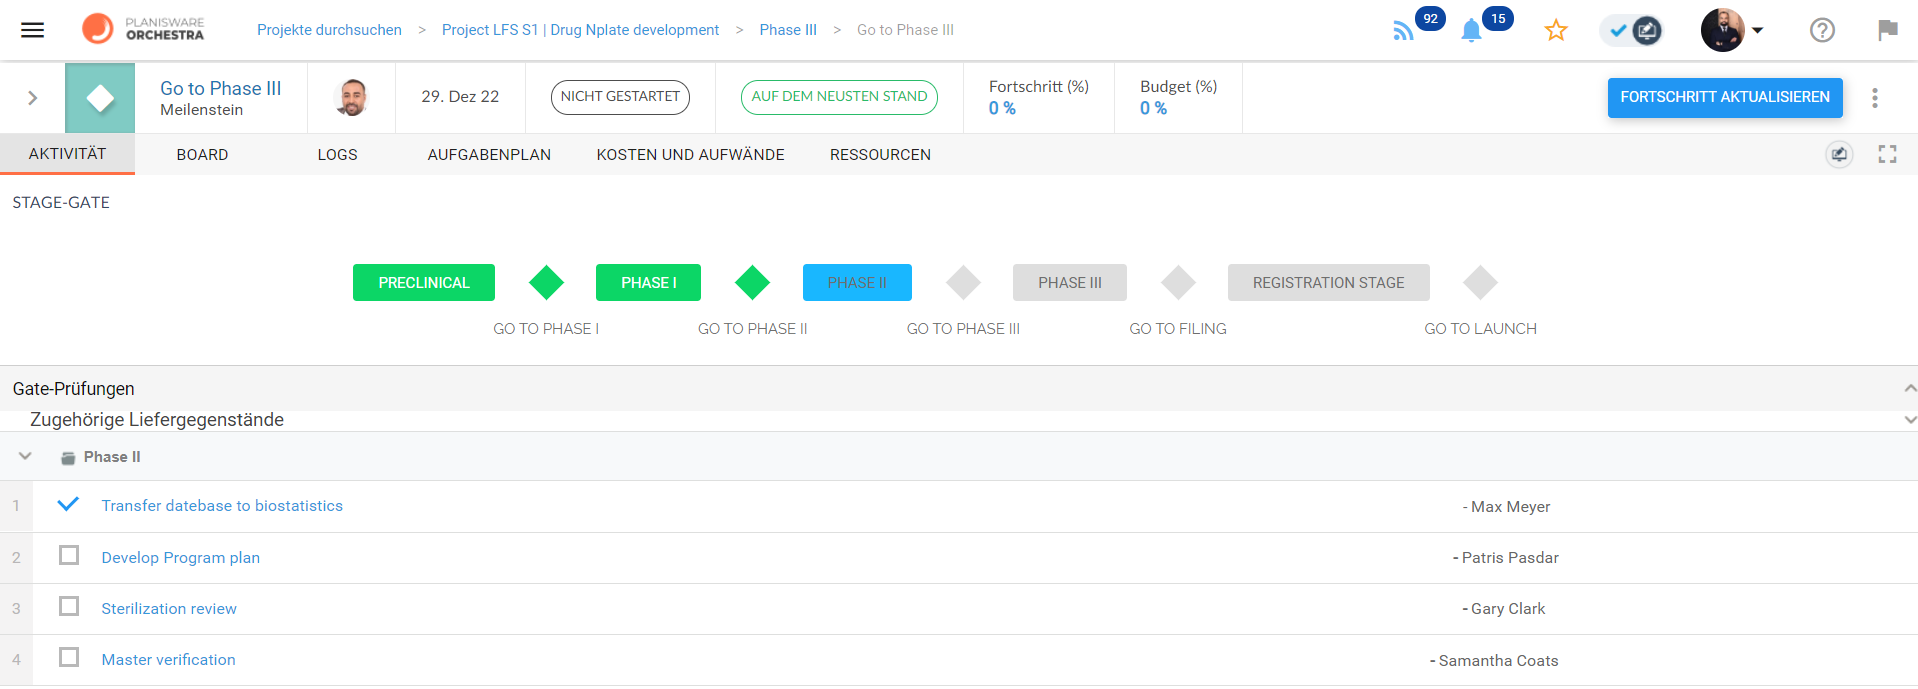The height and width of the screenshot is (689, 1918).
Task: Open the help question mark icon
Action: (x=1822, y=31)
